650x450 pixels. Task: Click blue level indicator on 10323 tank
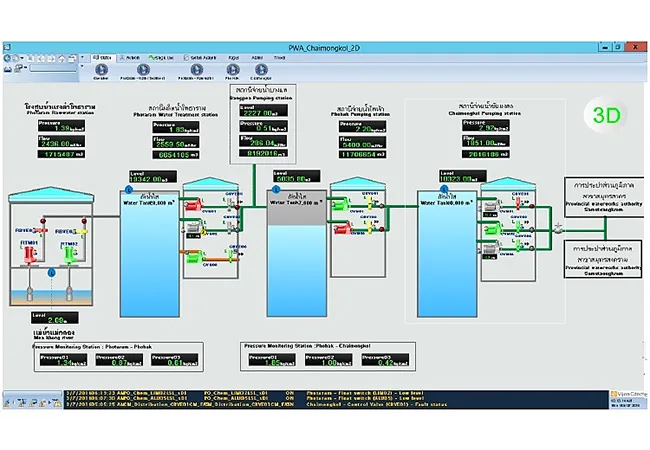(444, 190)
